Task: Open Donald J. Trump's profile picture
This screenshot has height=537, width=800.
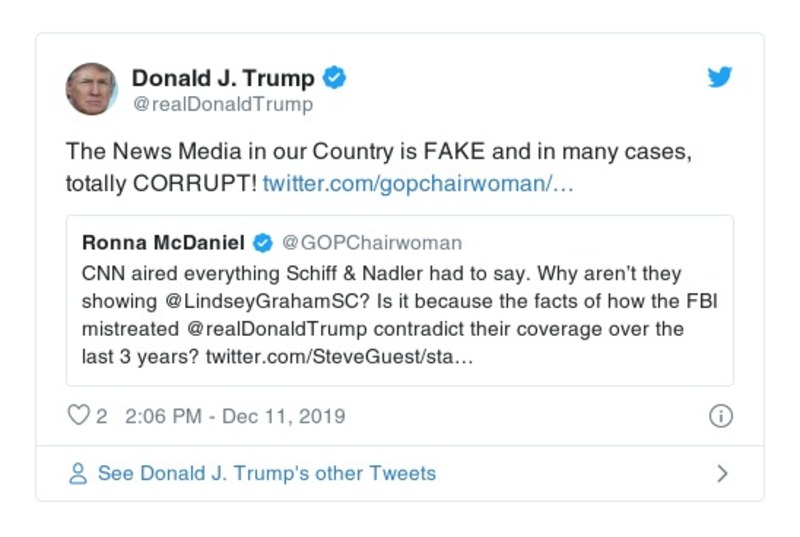Action: [92, 89]
